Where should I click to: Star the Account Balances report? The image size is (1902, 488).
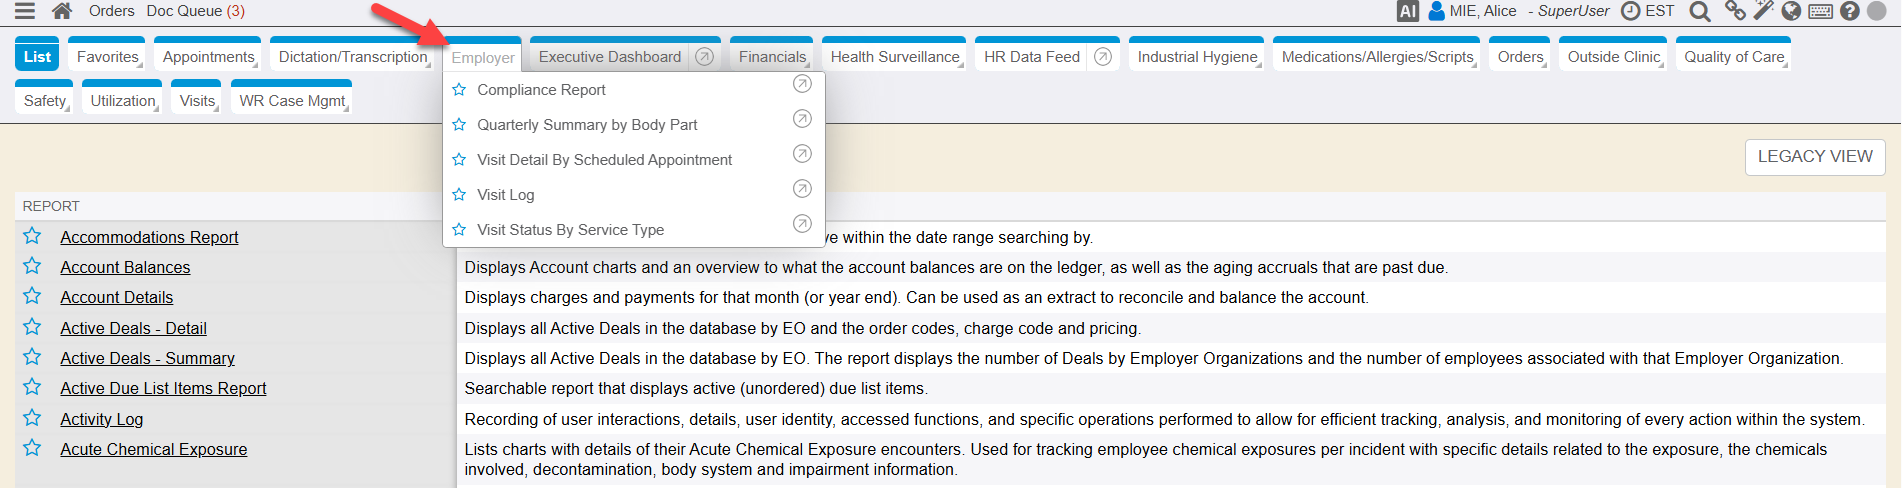click(x=32, y=266)
